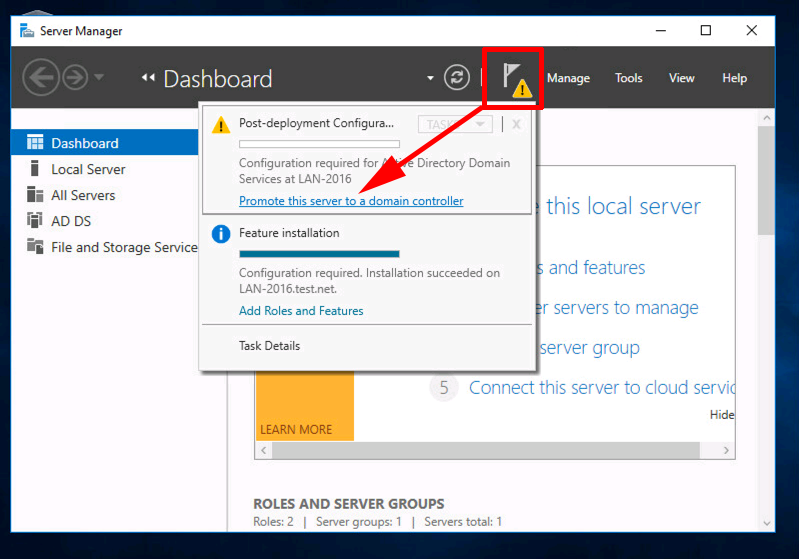Click the forward navigation arrow
799x559 pixels.
(x=75, y=77)
